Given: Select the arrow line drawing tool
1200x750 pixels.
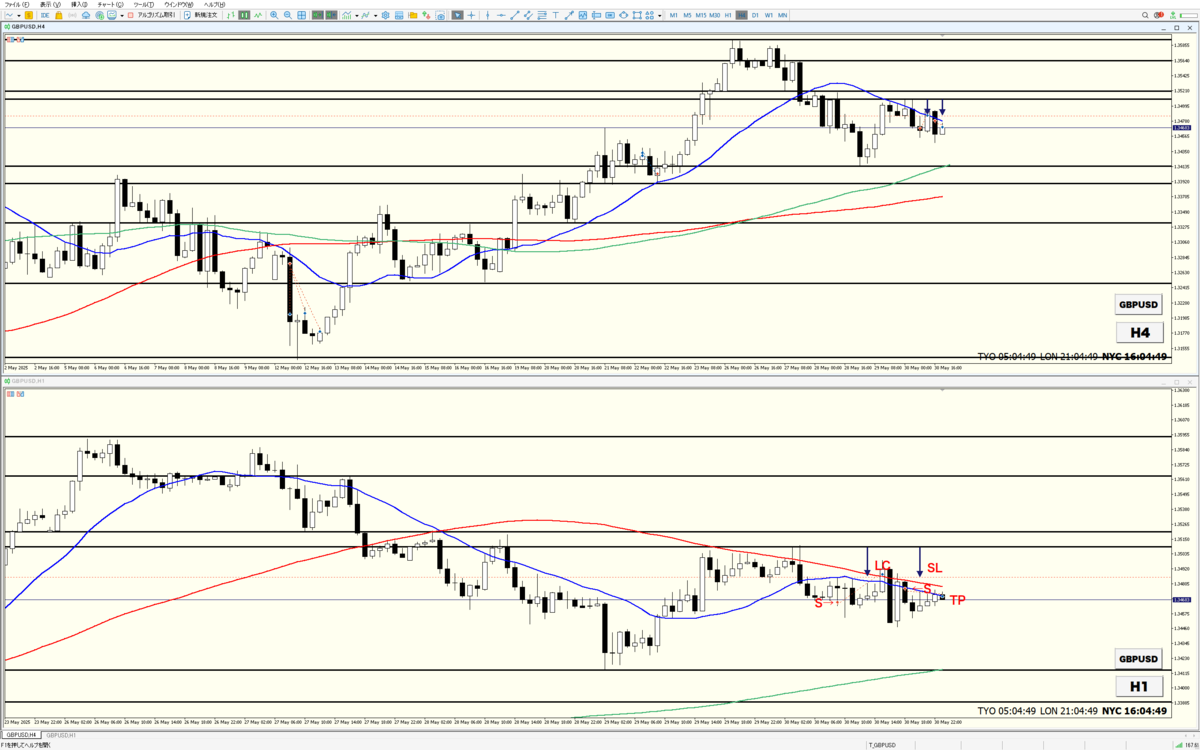Looking at the screenshot, I should 569,15.
